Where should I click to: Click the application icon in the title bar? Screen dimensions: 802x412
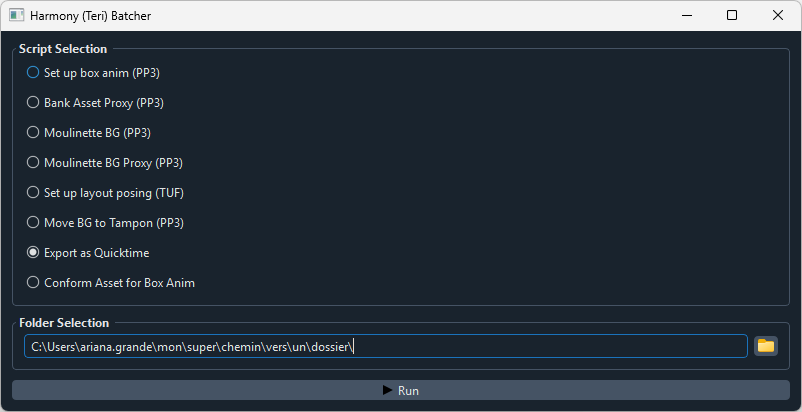[17, 16]
